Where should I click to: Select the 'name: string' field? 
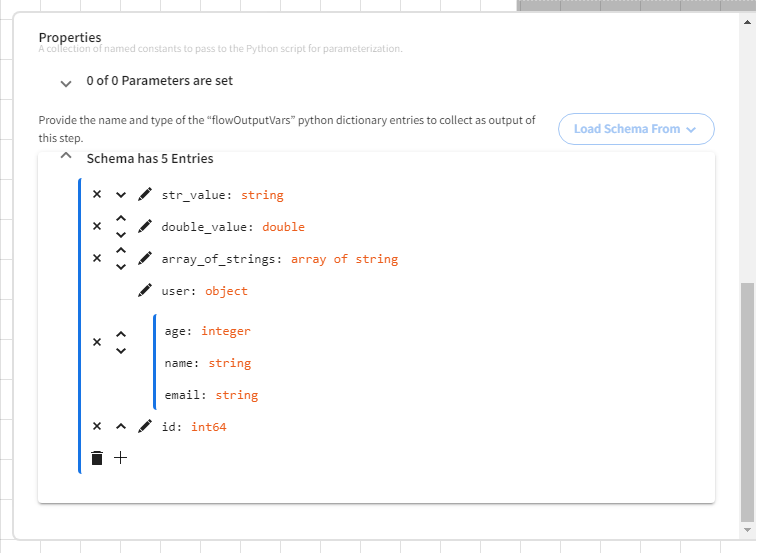point(208,363)
